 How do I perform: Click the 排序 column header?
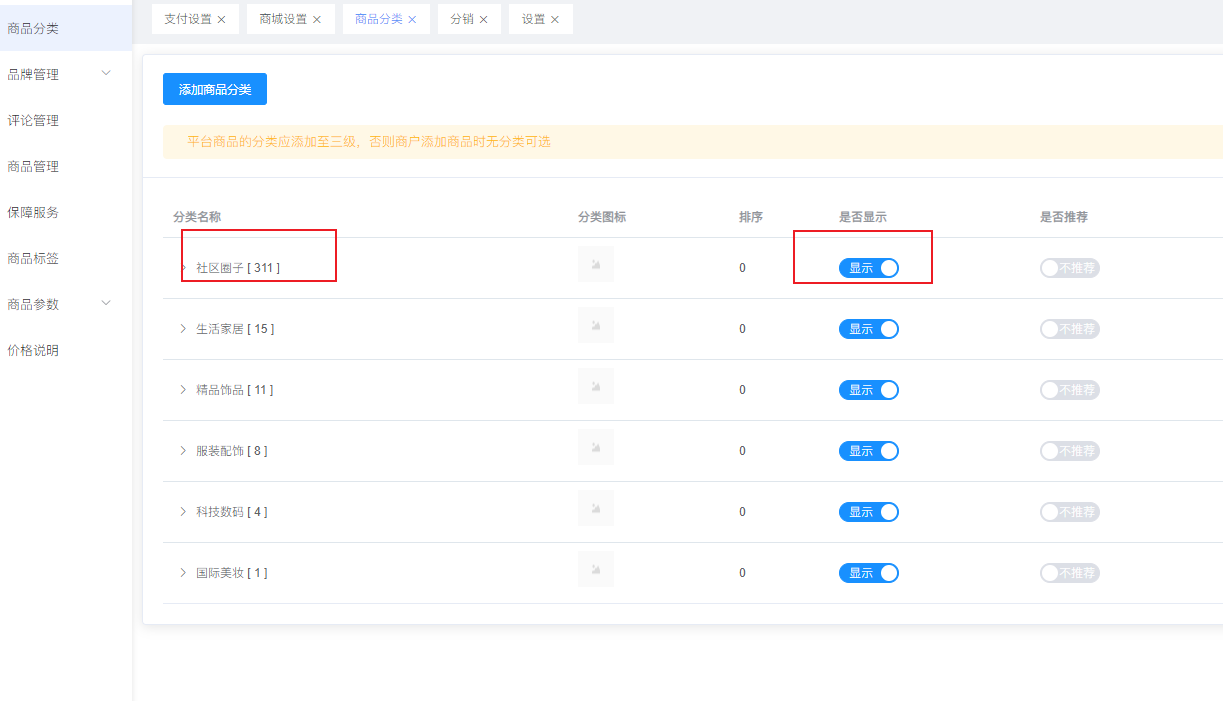pos(751,217)
